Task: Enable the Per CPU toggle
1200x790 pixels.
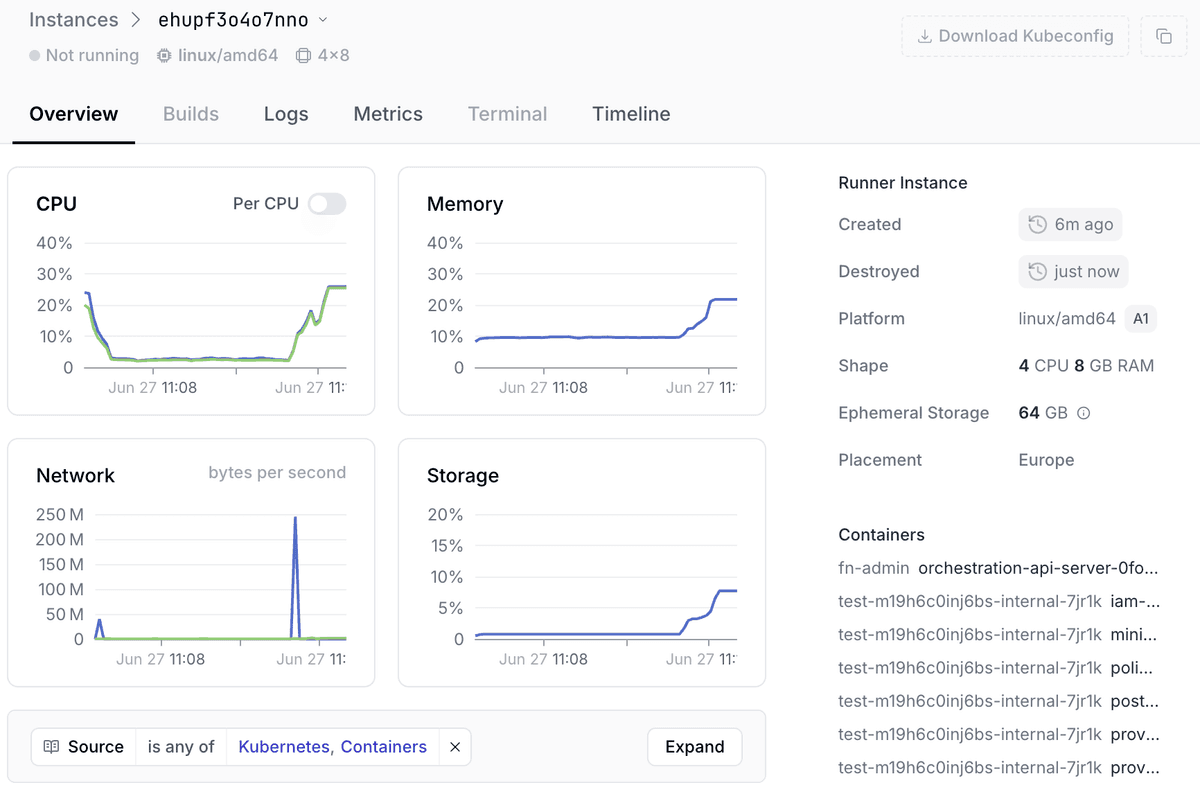Action: (x=325, y=202)
